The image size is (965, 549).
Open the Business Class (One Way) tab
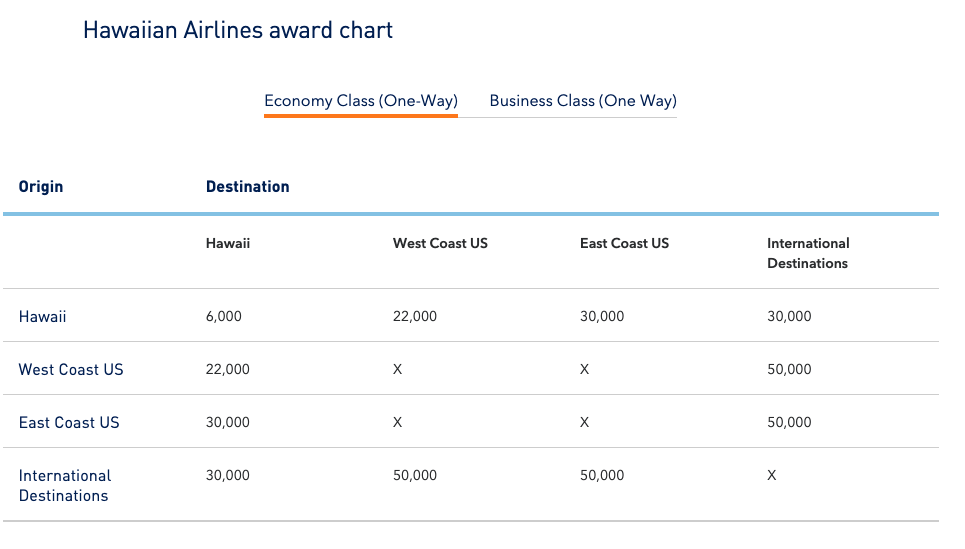coord(583,101)
